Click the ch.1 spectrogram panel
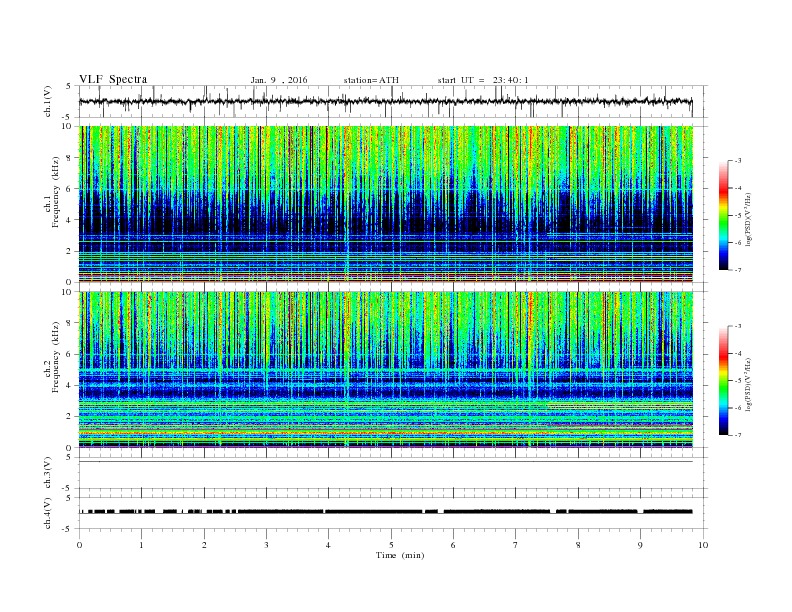The image size is (792, 612). coord(386,204)
